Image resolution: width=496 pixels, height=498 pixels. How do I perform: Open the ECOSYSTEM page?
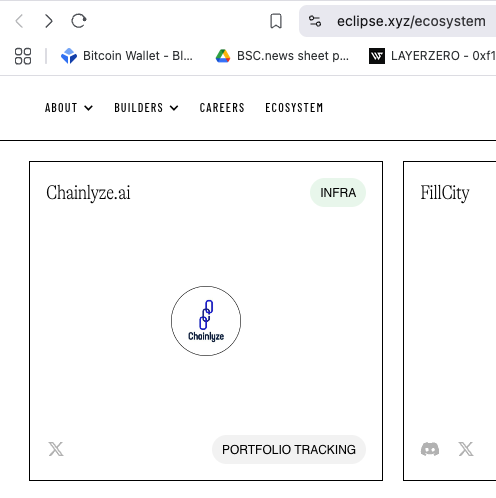[294, 108]
